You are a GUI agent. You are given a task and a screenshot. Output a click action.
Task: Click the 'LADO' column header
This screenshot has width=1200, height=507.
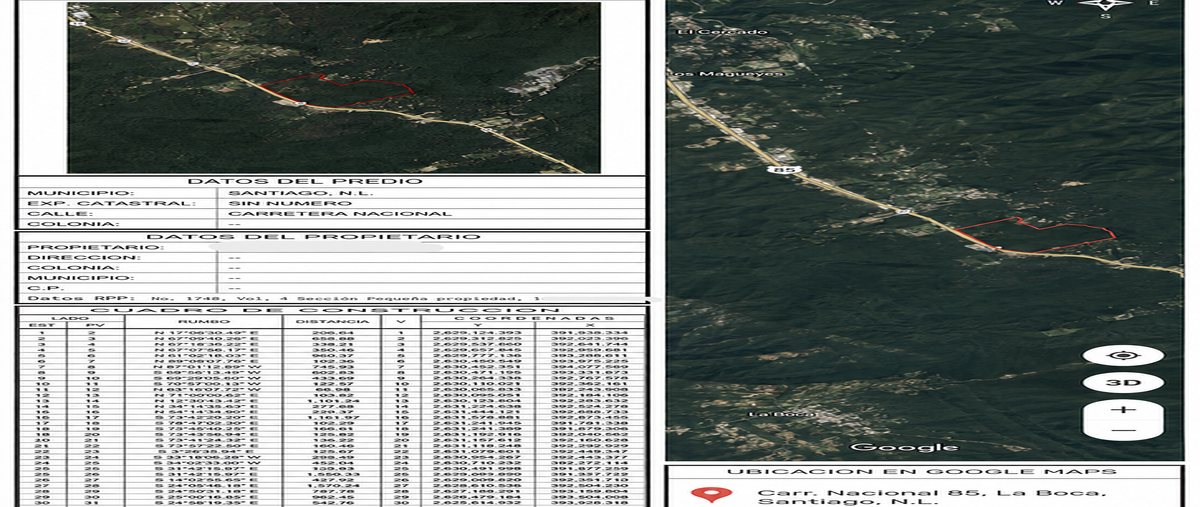click(69, 317)
